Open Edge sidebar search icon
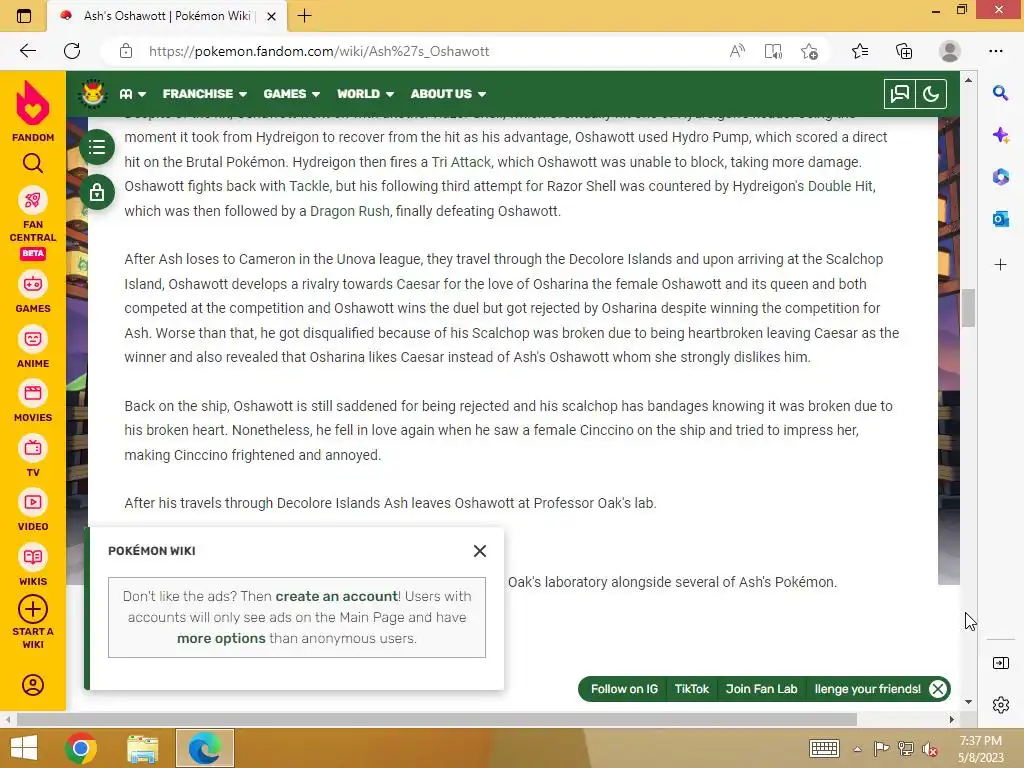This screenshot has width=1024, height=768. 1000,93
